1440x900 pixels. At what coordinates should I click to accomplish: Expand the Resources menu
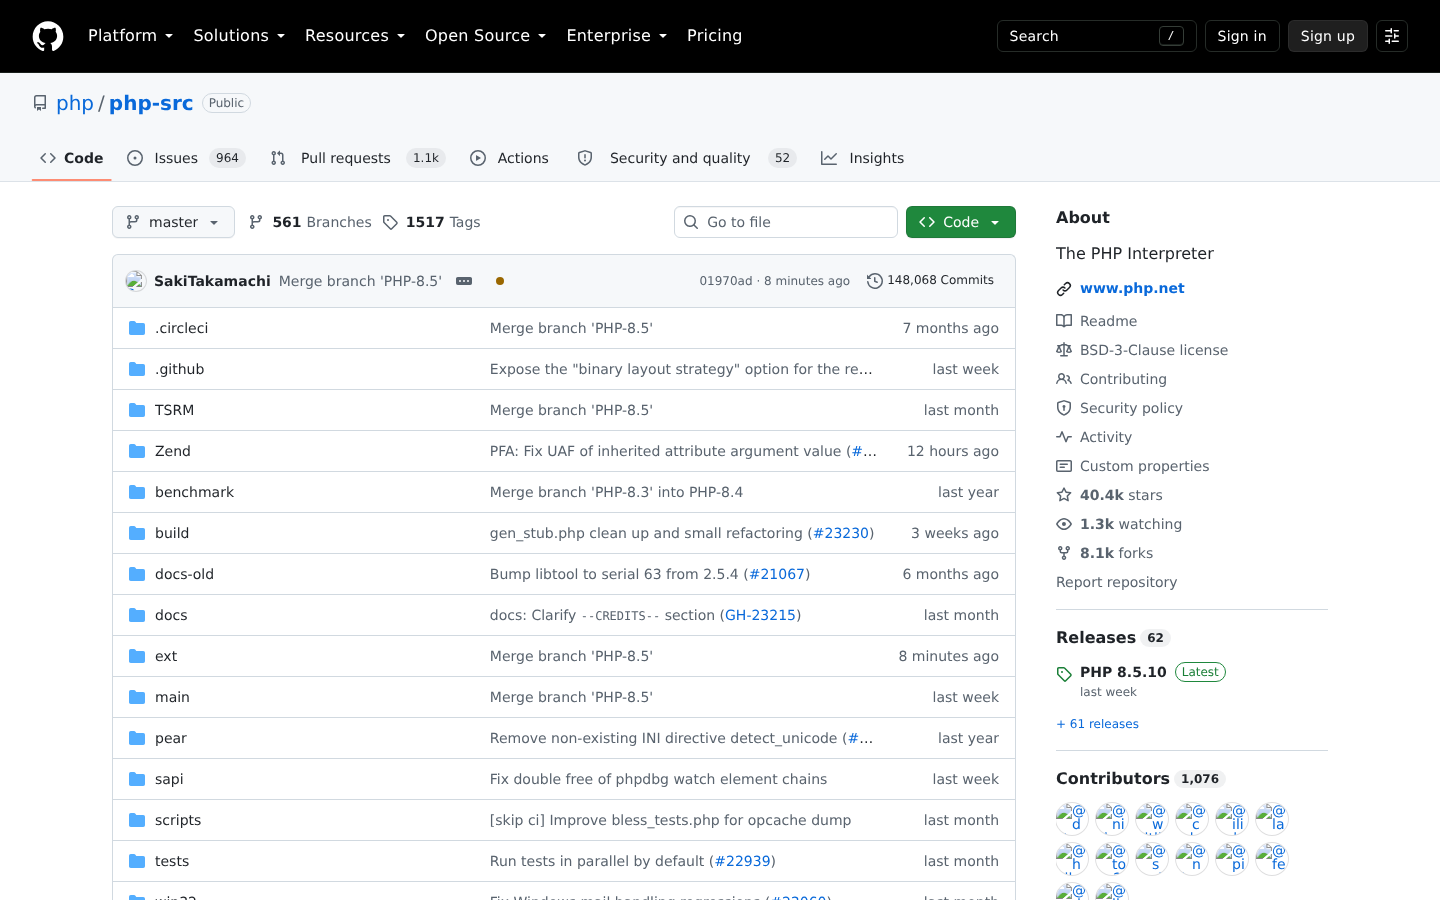coord(355,36)
